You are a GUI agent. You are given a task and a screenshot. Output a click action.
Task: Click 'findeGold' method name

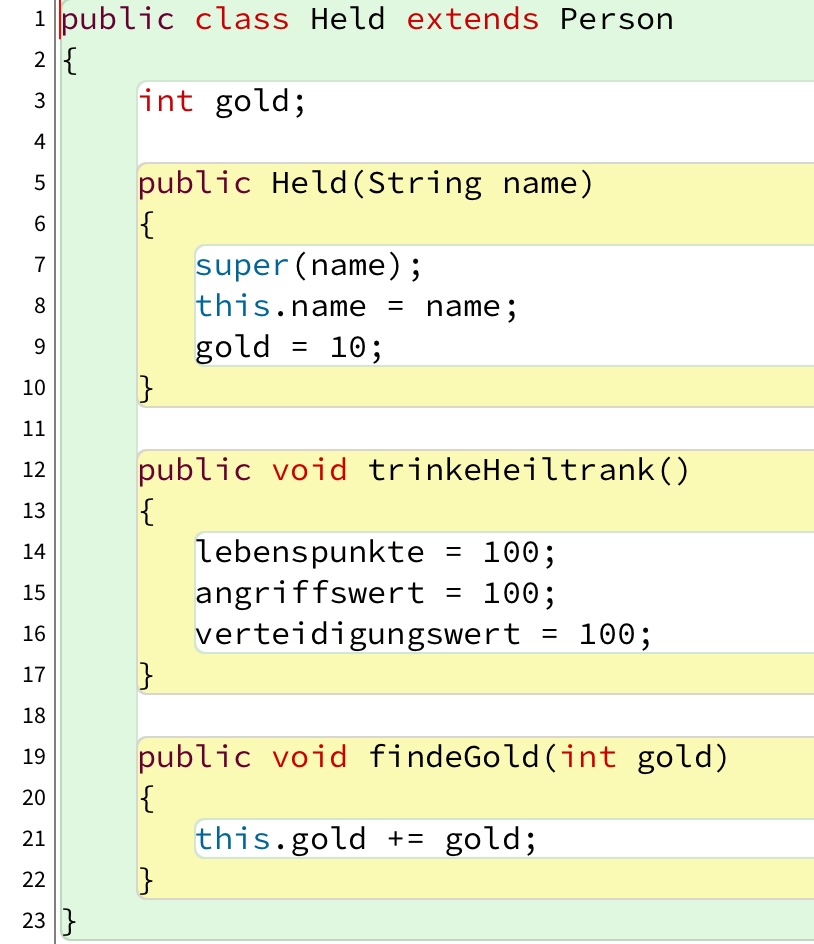tap(453, 757)
